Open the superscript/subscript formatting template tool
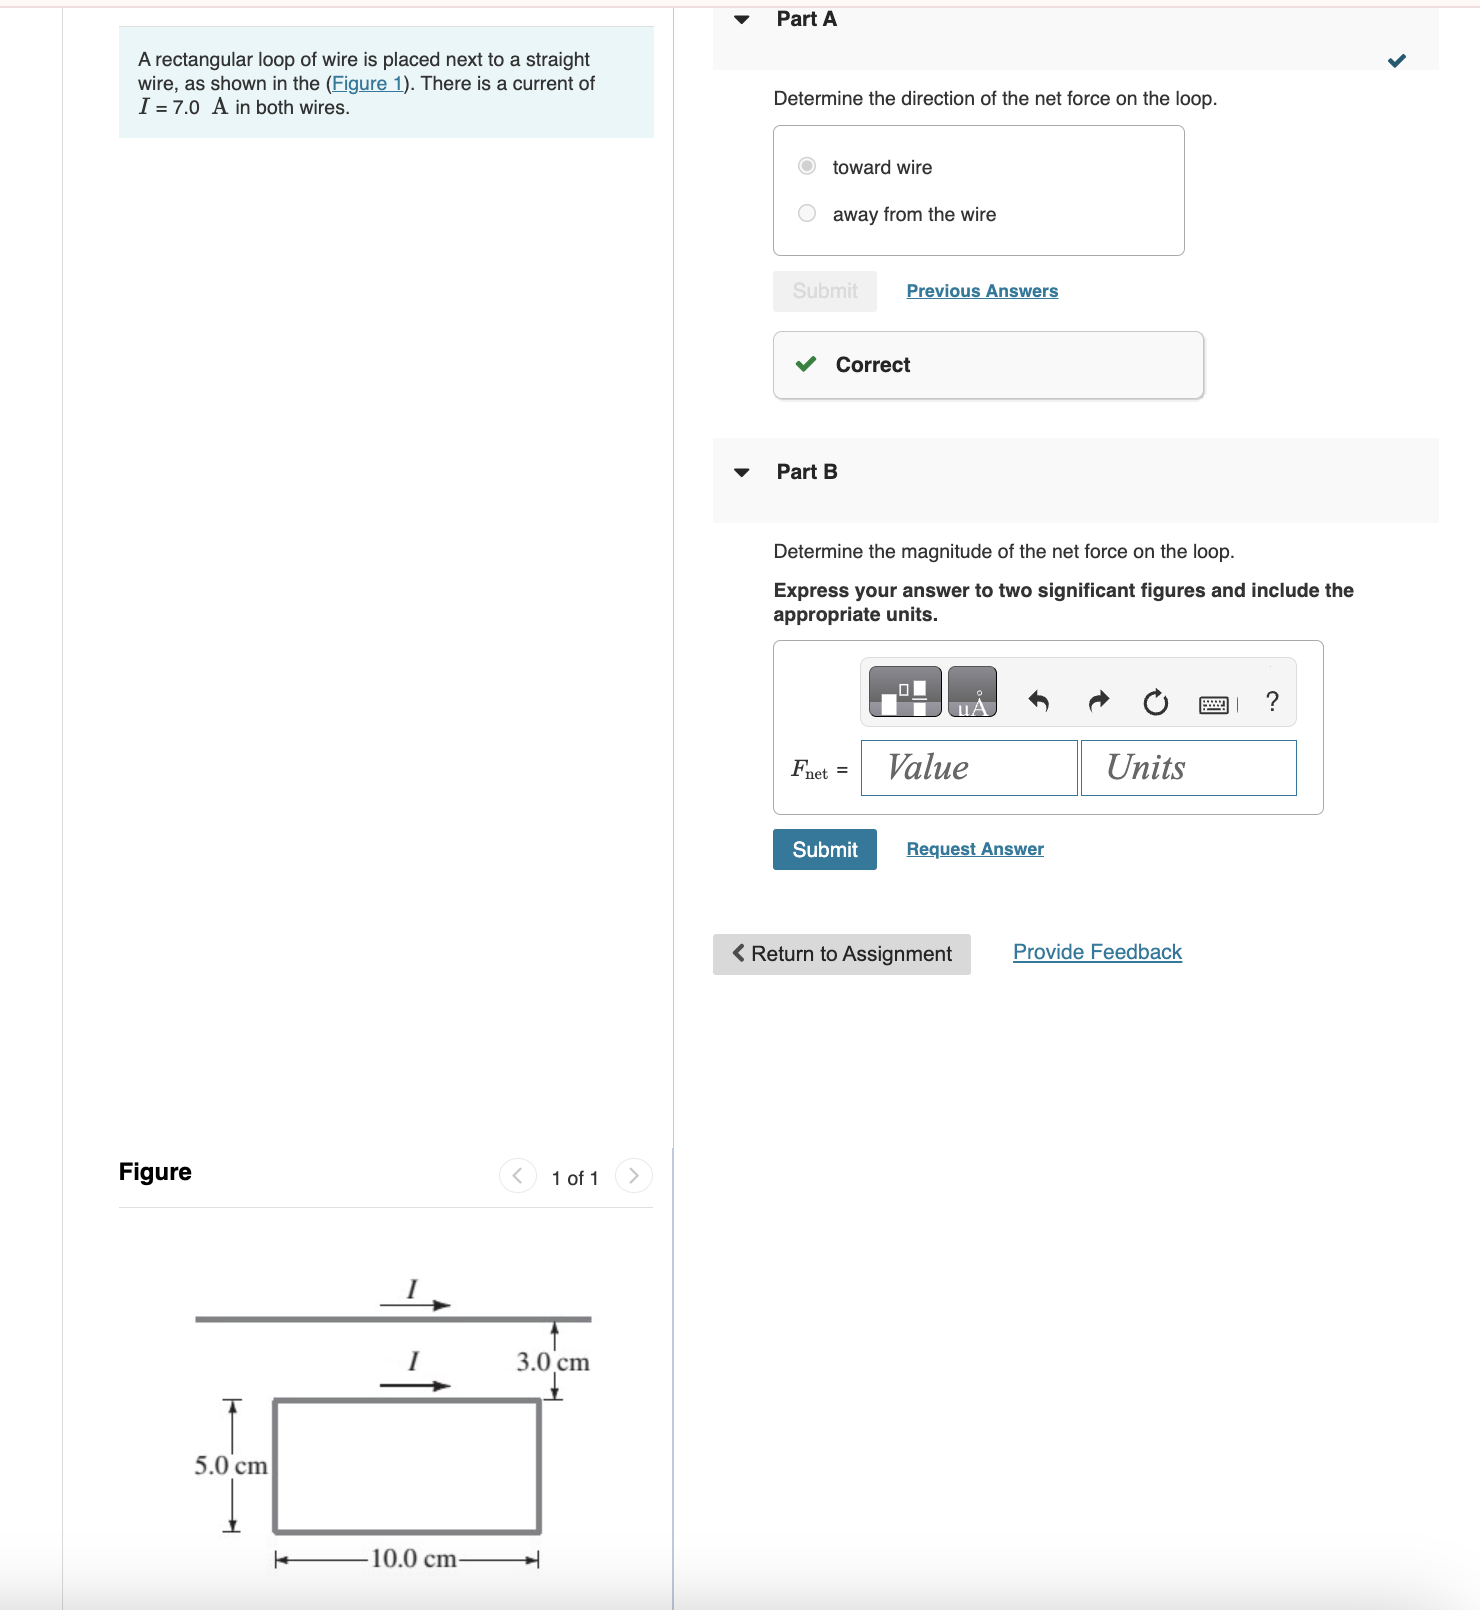Viewport: 1480px width, 1610px height. 903,691
